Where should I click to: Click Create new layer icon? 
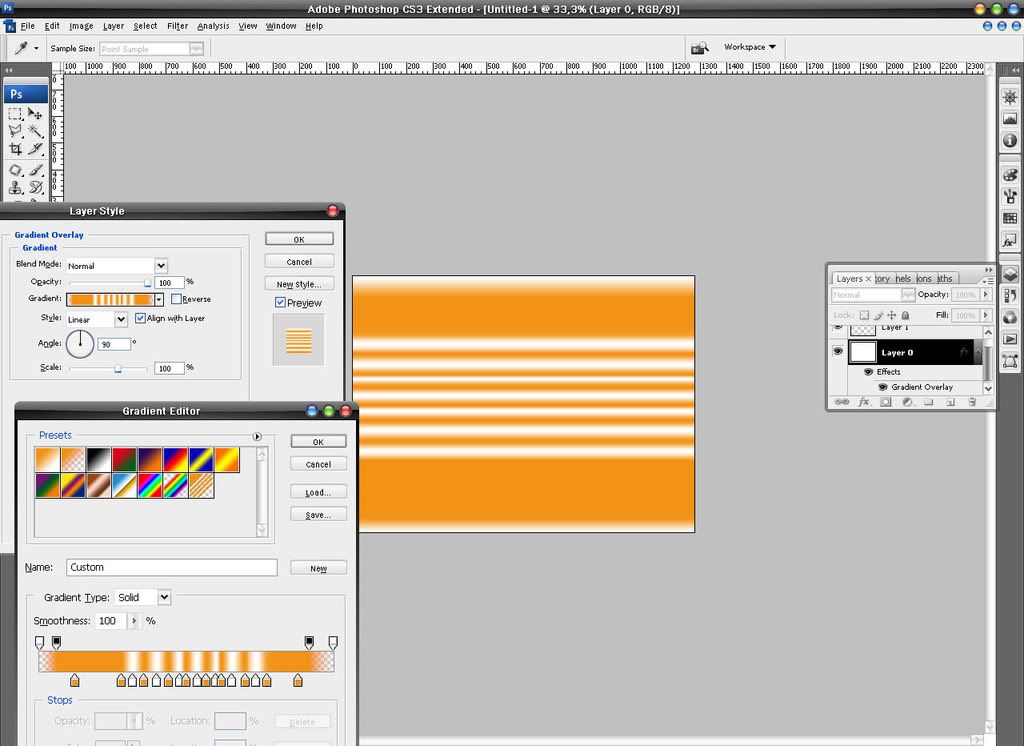tap(950, 402)
